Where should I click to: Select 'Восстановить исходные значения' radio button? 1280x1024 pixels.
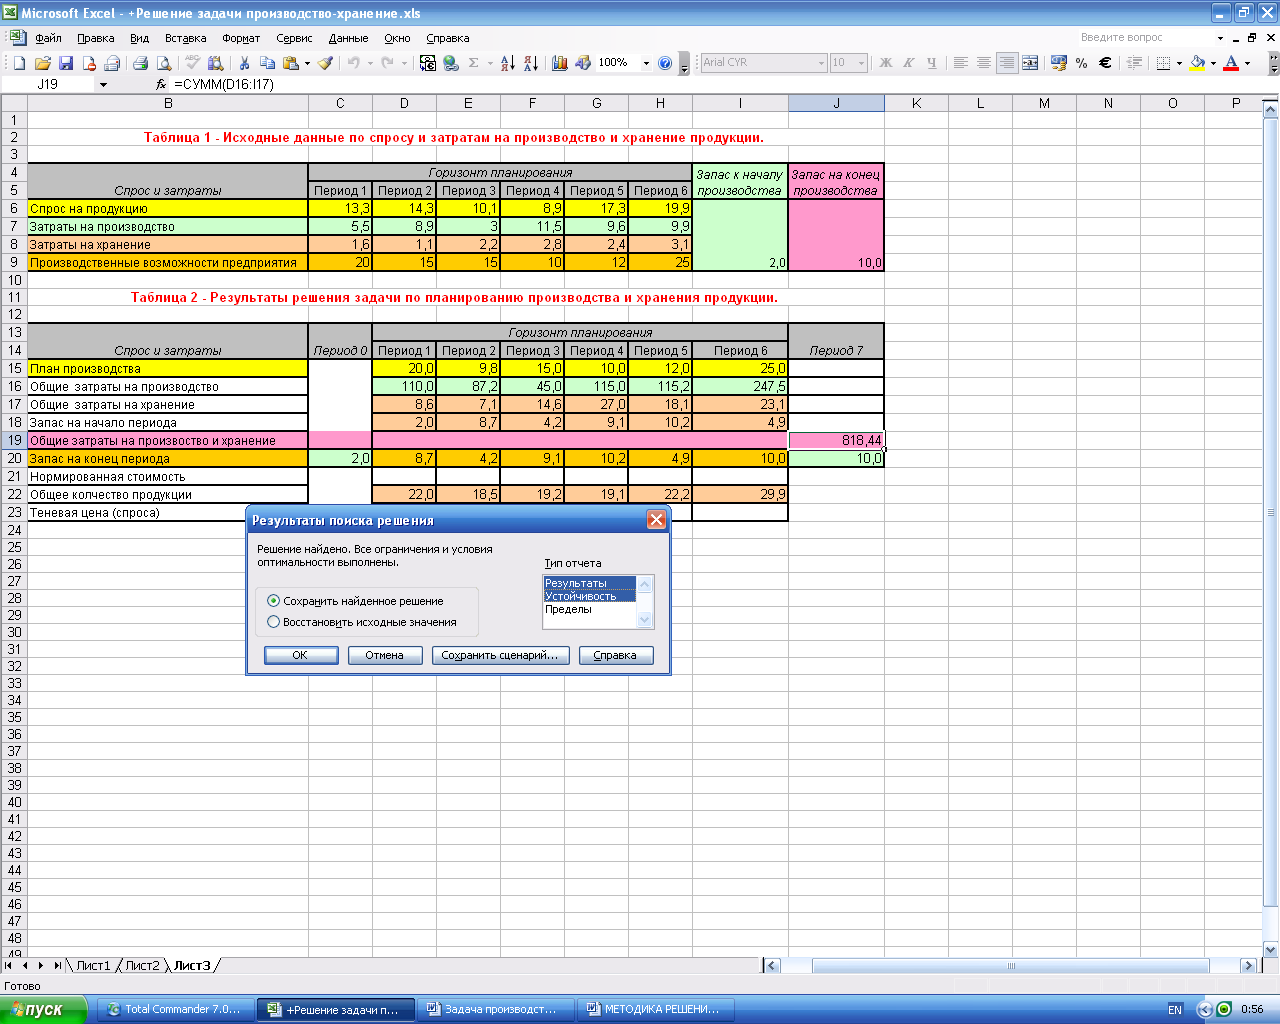point(273,622)
